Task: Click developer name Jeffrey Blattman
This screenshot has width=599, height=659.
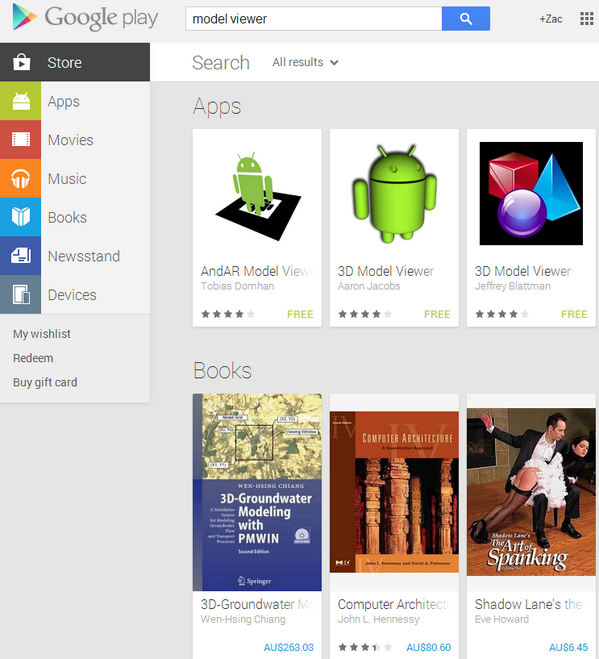Action: pos(512,286)
